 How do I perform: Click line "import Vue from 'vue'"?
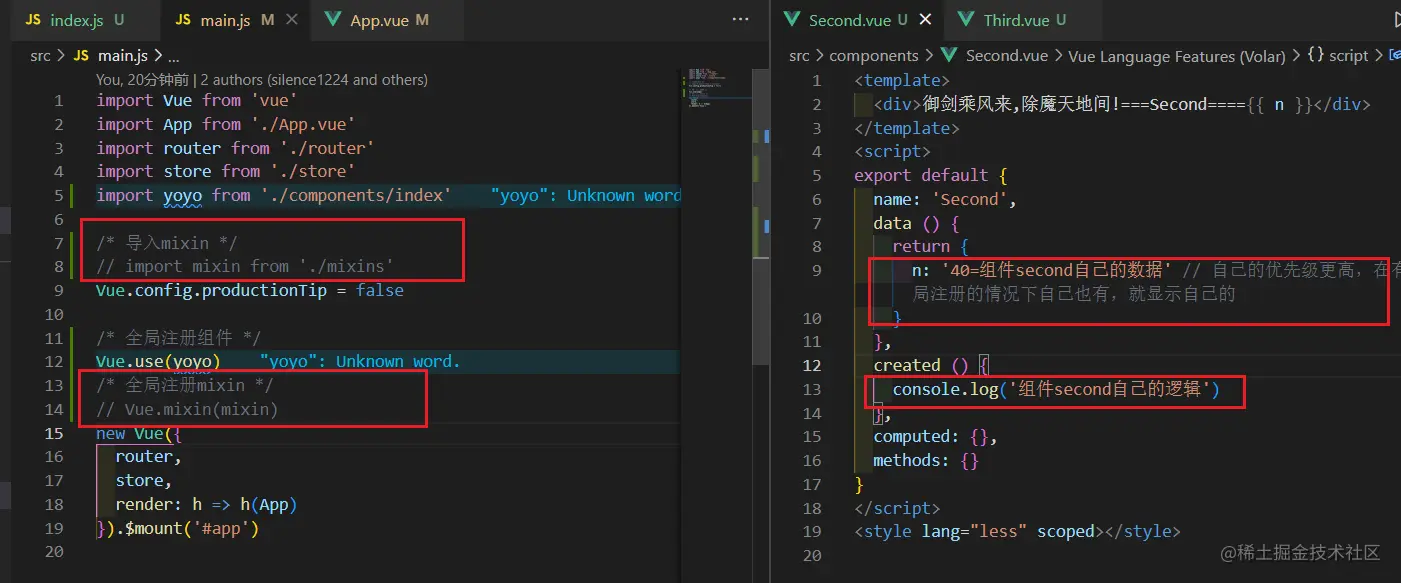click(x=197, y=100)
